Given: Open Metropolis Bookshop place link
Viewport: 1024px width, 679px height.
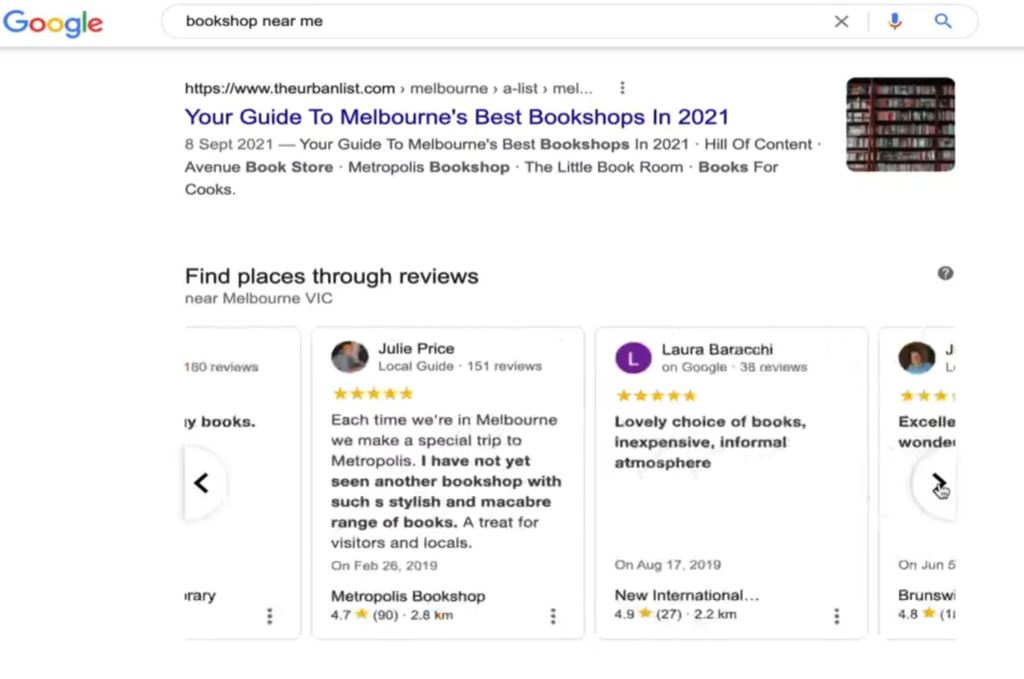Looking at the screenshot, I should pos(408,596).
